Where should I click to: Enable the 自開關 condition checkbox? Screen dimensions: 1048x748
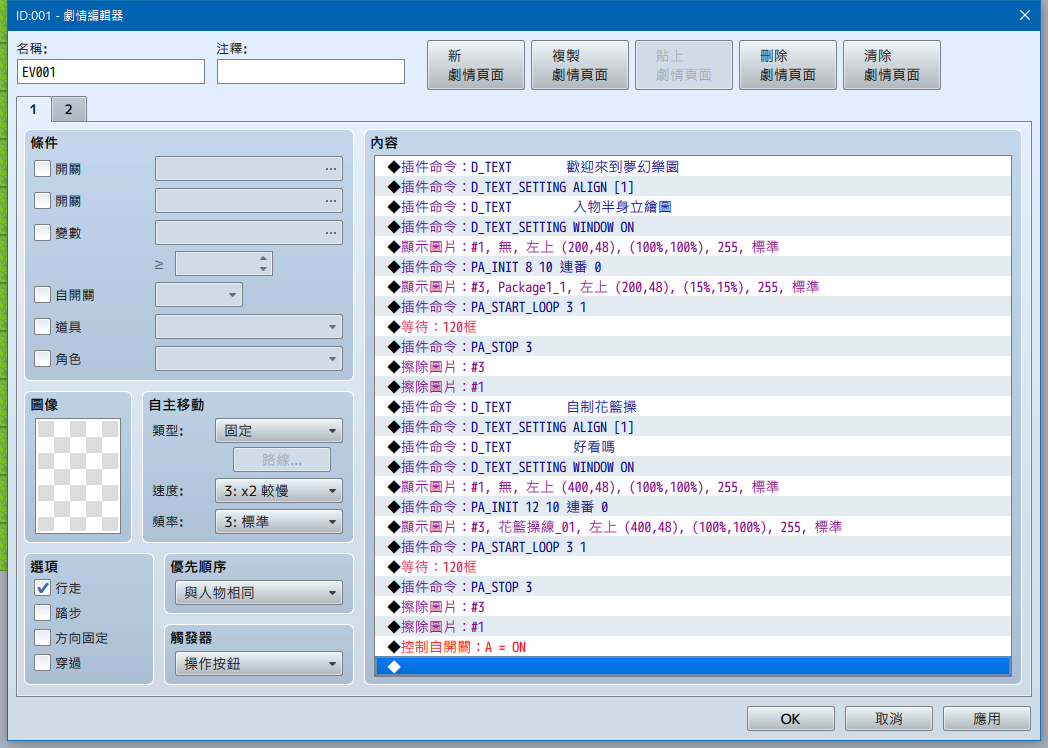click(42, 294)
